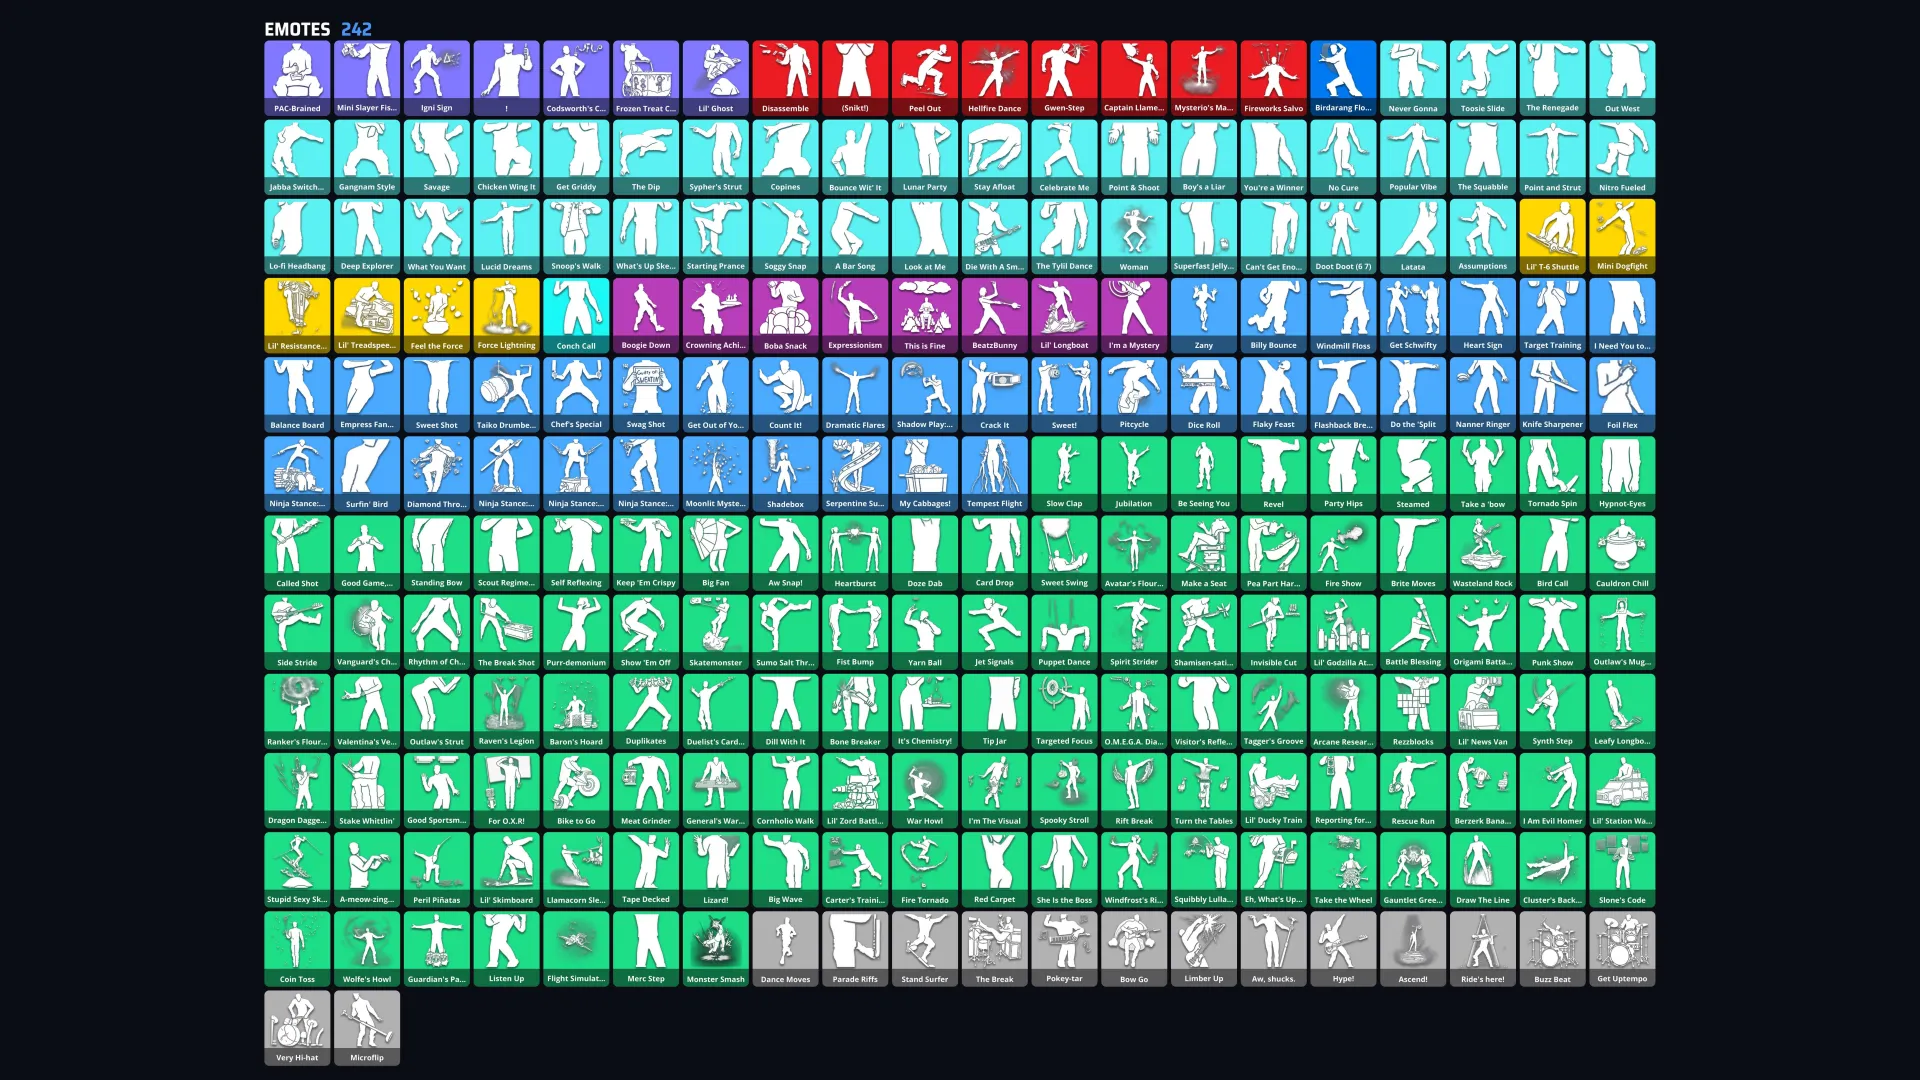Image resolution: width=1920 pixels, height=1080 pixels.
Task: Select the Force Lightning emote
Action: (506, 315)
